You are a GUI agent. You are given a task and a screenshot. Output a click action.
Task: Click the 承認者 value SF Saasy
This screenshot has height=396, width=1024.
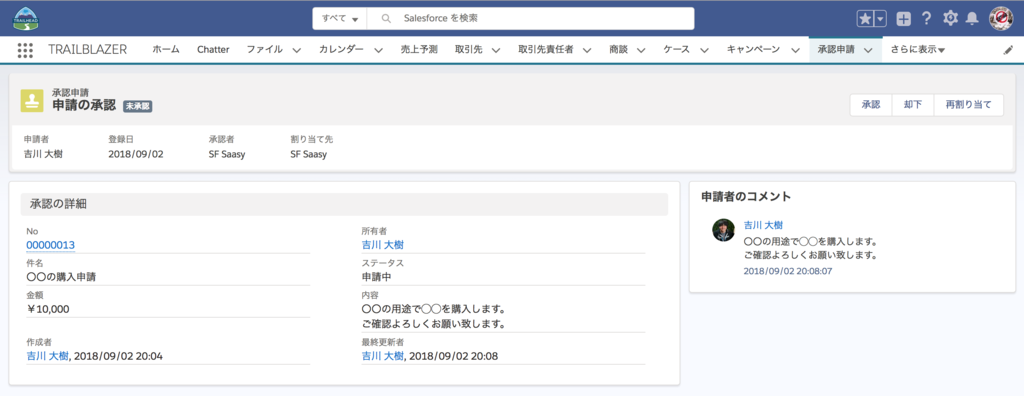227,155
